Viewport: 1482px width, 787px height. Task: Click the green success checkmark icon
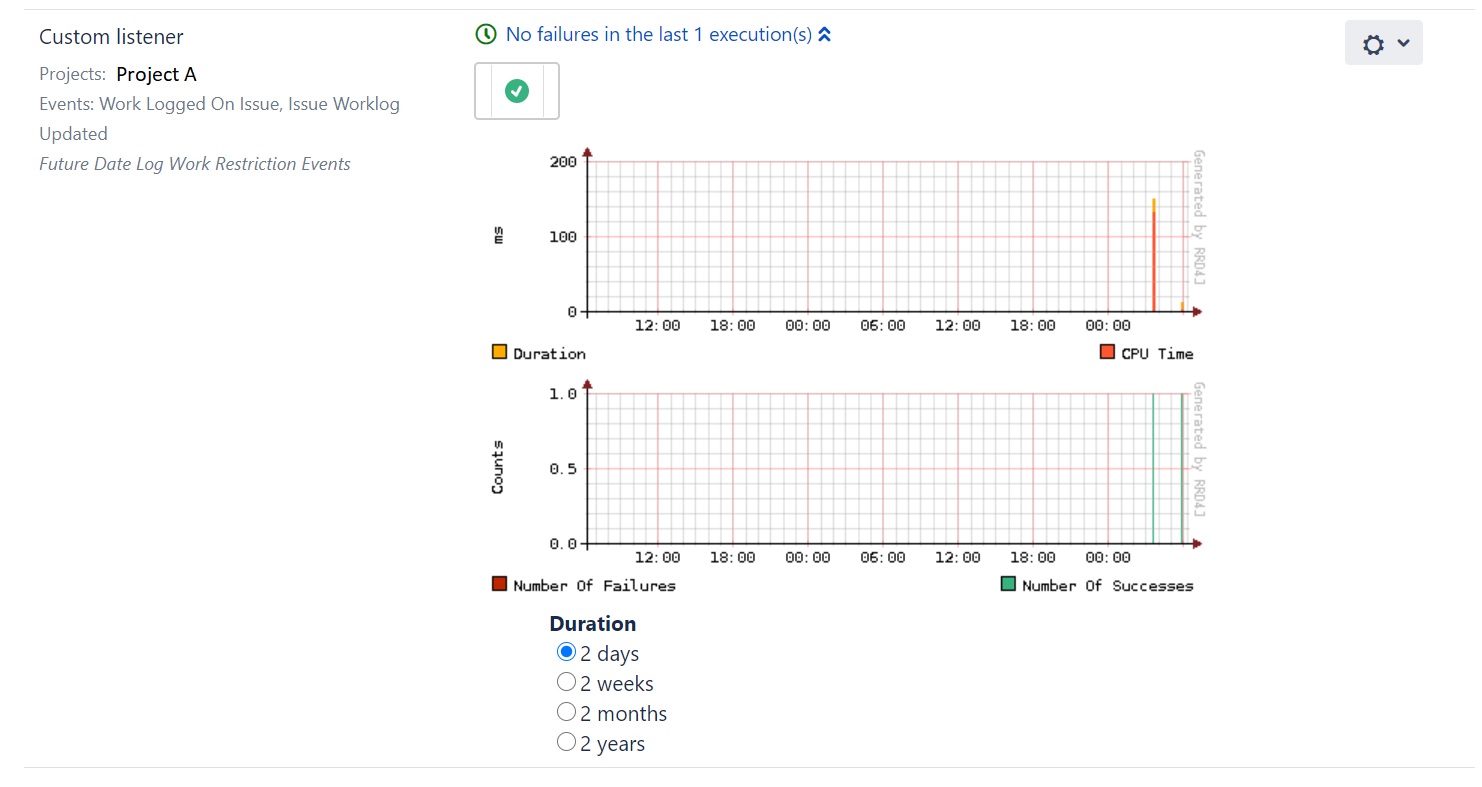tap(516, 91)
